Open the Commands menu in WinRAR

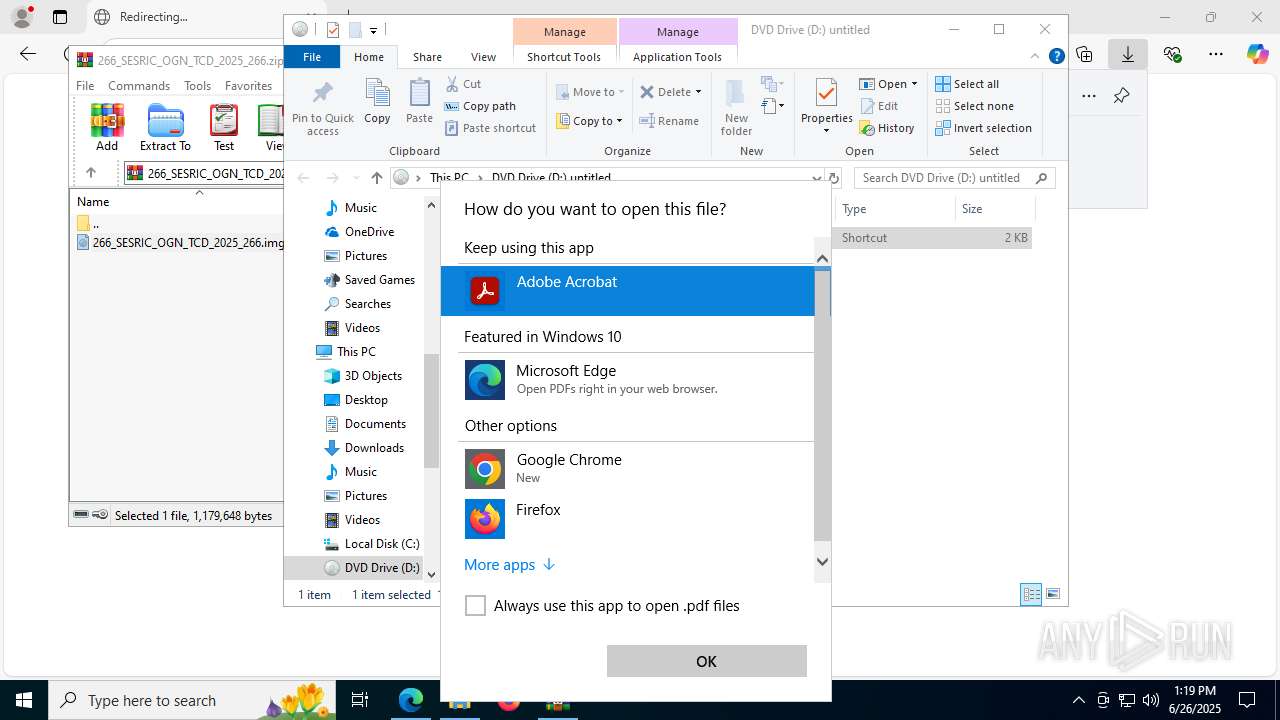click(x=139, y=86)
